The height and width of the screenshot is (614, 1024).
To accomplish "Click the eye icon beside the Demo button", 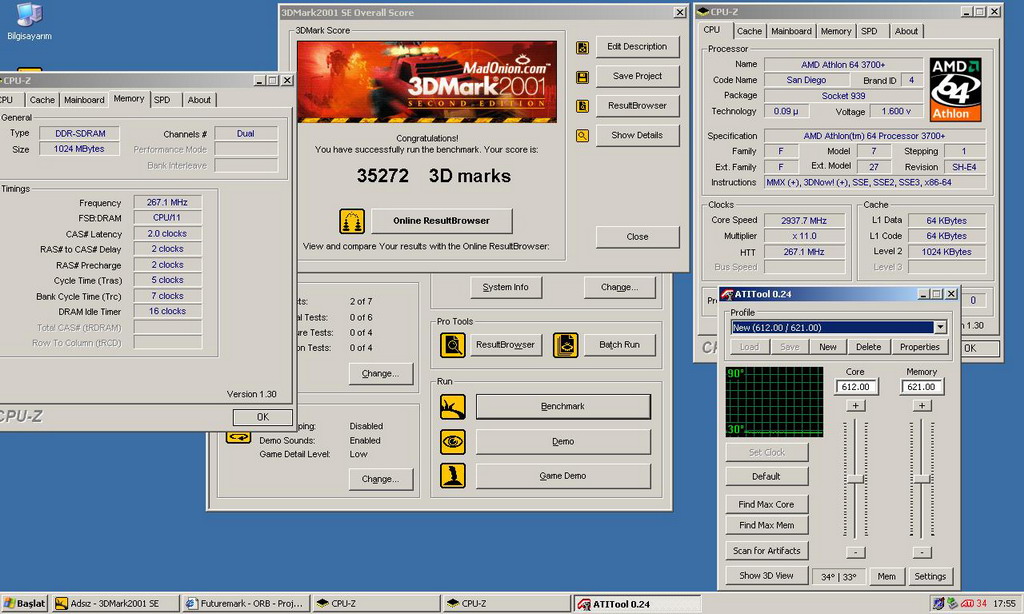I will tap(453, 442).
